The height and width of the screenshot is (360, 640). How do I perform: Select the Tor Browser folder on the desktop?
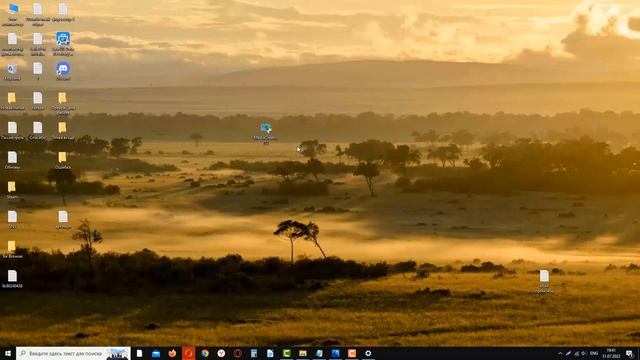(x=12, y=249)
